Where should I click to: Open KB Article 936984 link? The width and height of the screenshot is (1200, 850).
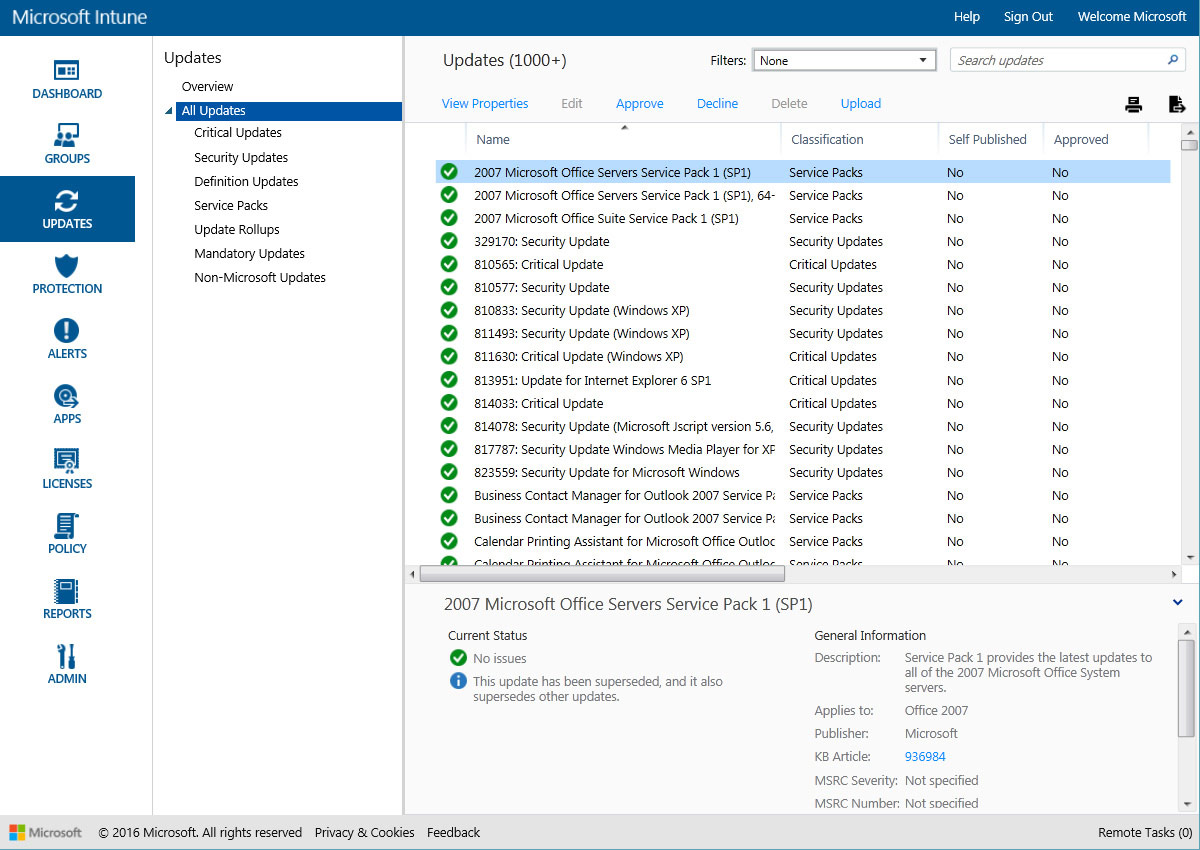(925, 757)
